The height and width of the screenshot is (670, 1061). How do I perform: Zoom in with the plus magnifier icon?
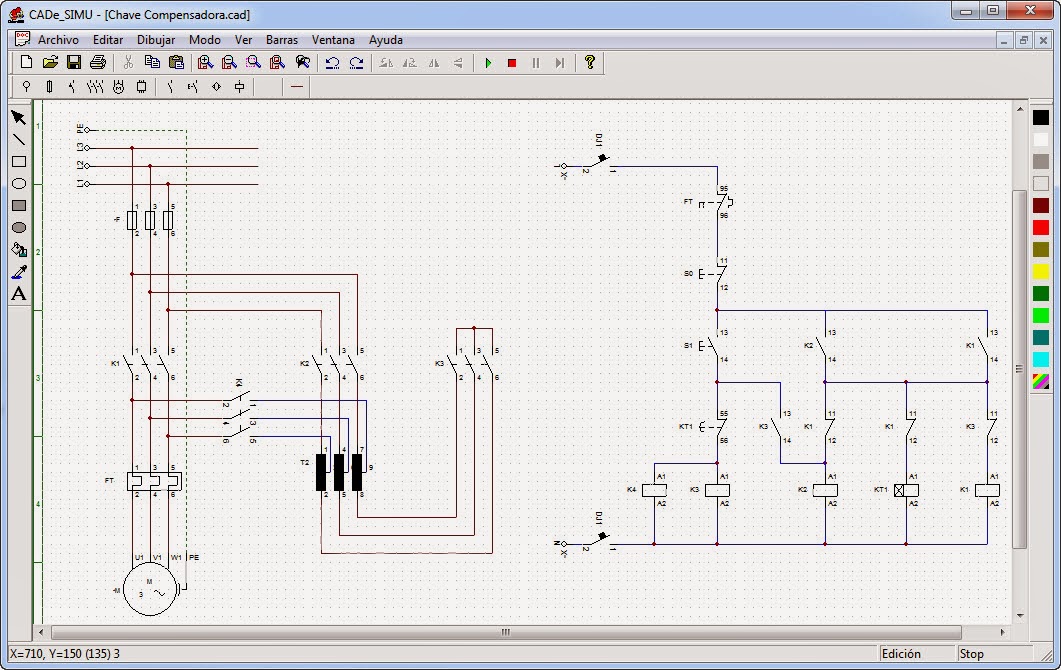coord(205,62)
